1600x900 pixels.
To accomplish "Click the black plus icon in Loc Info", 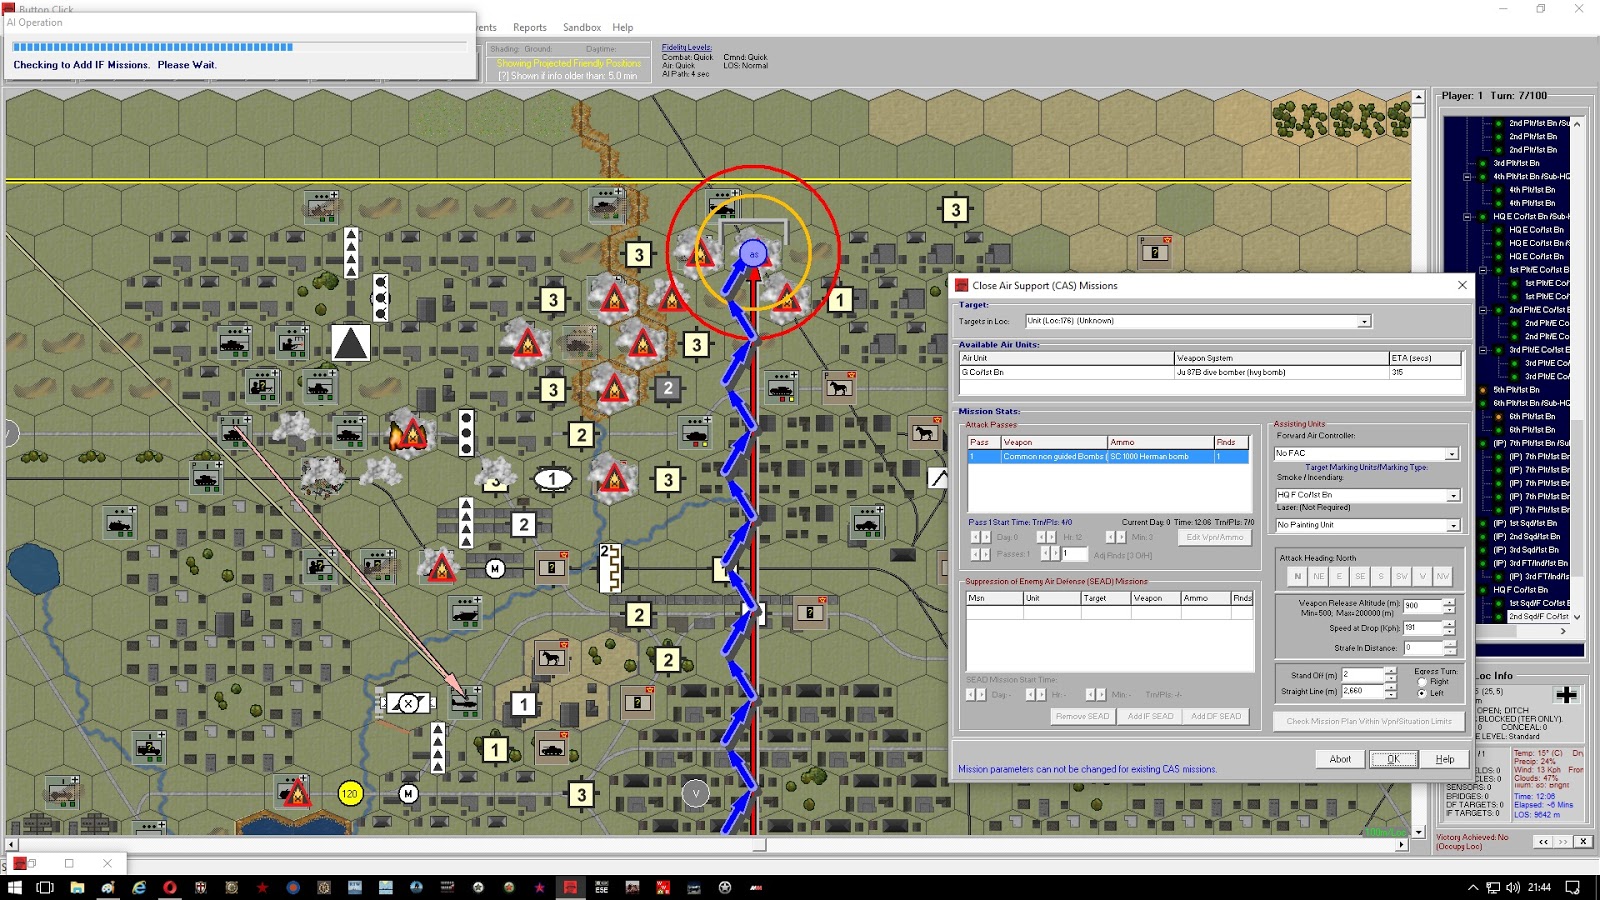I will point(1566,694).
